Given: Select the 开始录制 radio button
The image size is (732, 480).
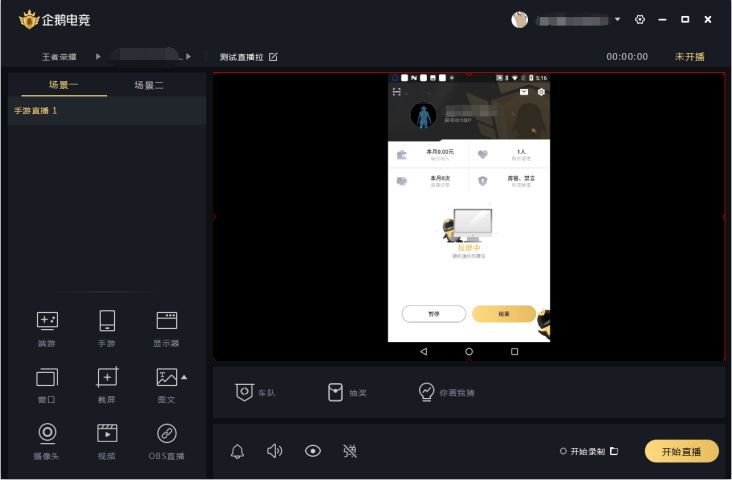Looking at the screenshot, I should tap(564, 451).
